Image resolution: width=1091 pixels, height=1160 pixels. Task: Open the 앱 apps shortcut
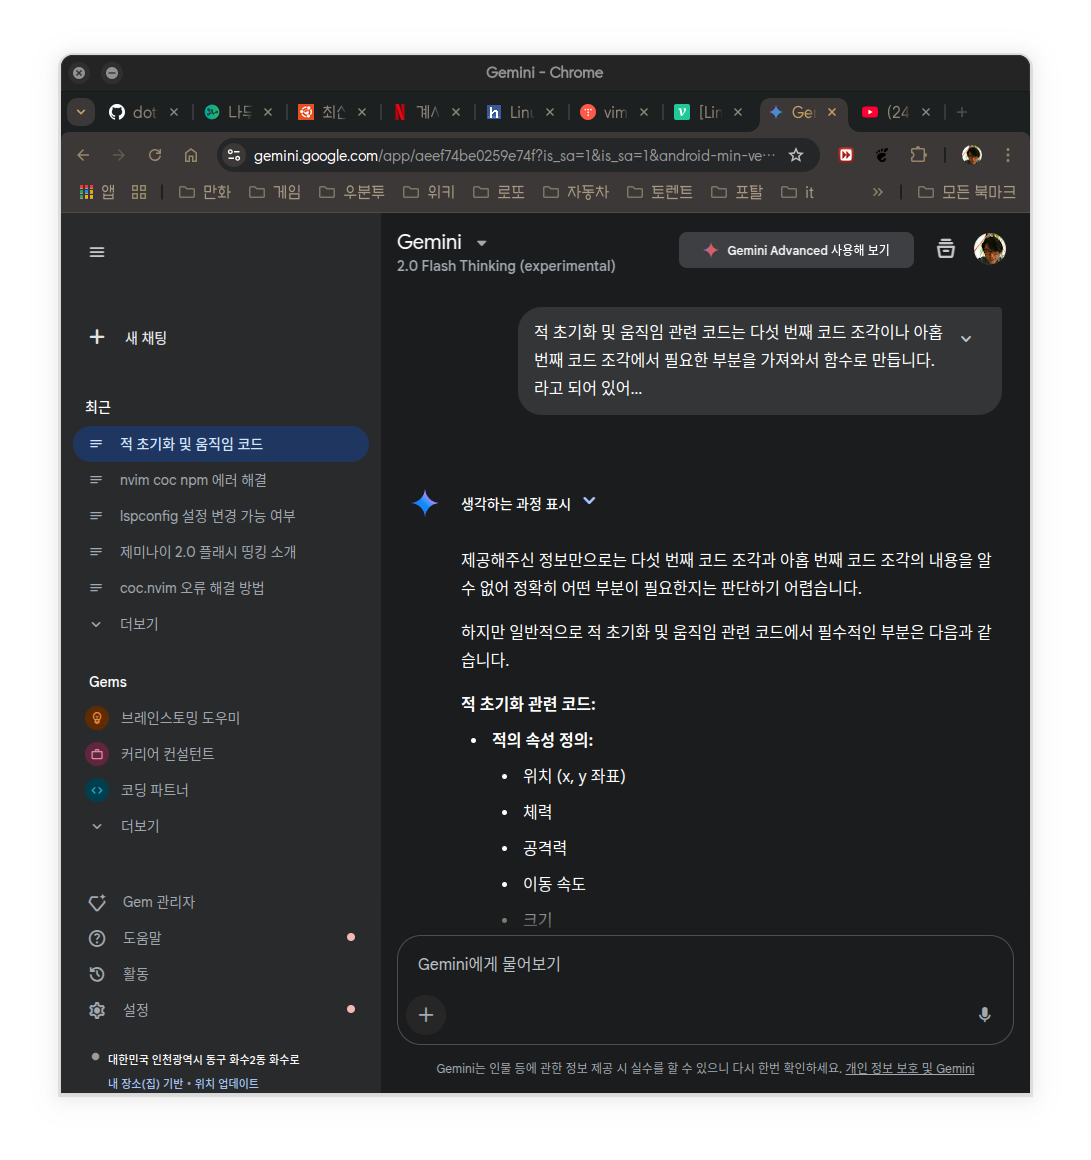[x=97, y=192]
